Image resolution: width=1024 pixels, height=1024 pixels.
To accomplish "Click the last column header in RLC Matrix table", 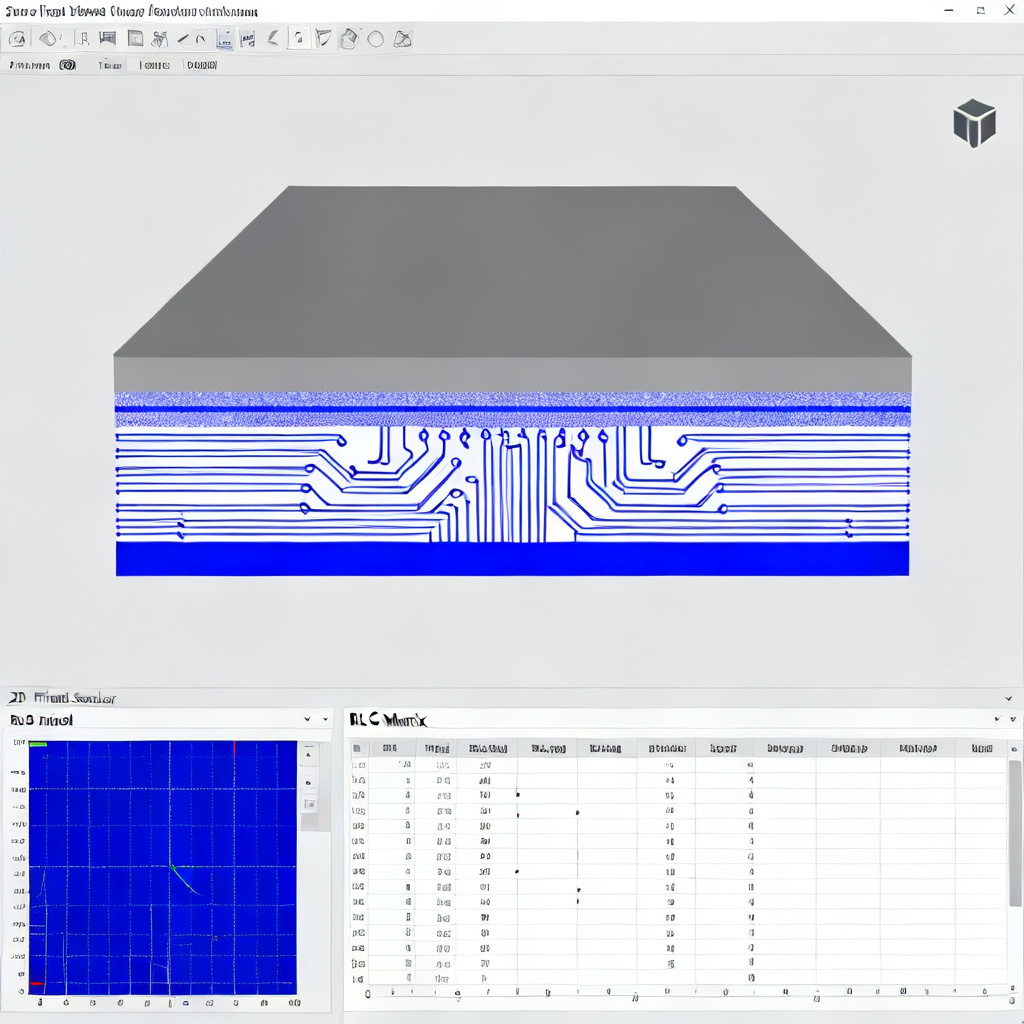I will coord(982,748).
